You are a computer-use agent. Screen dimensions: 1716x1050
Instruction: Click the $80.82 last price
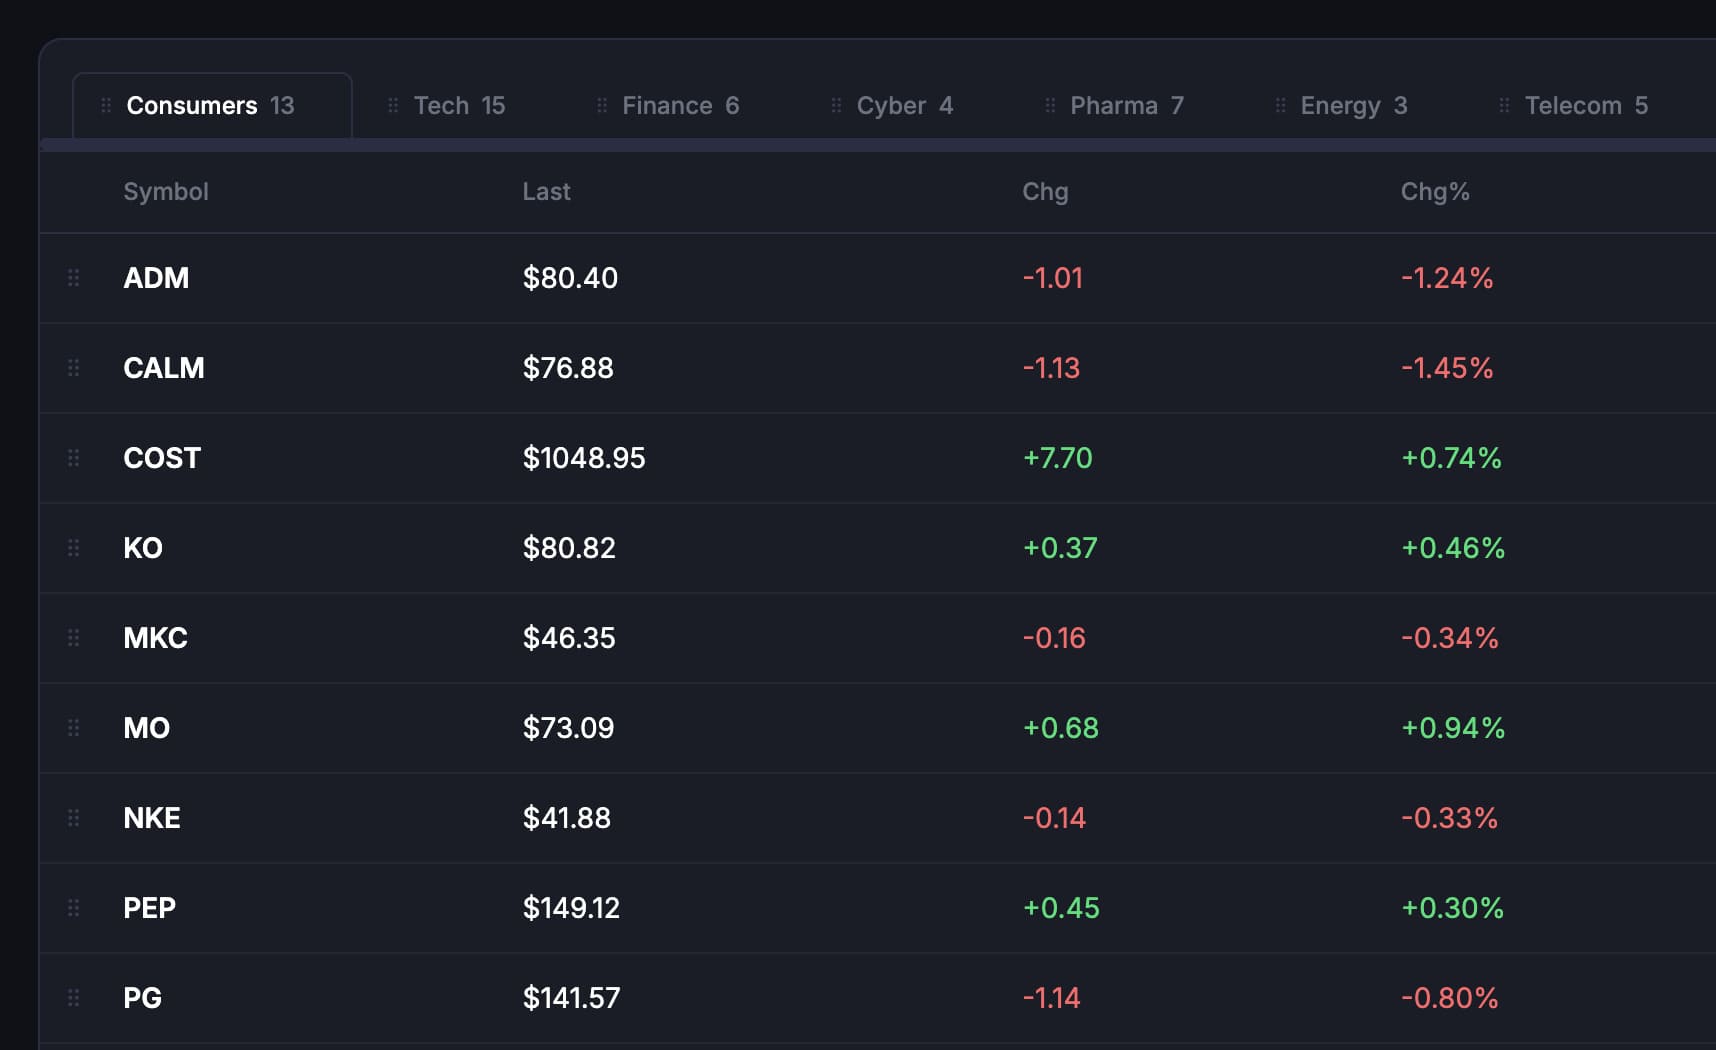[569, 548]
